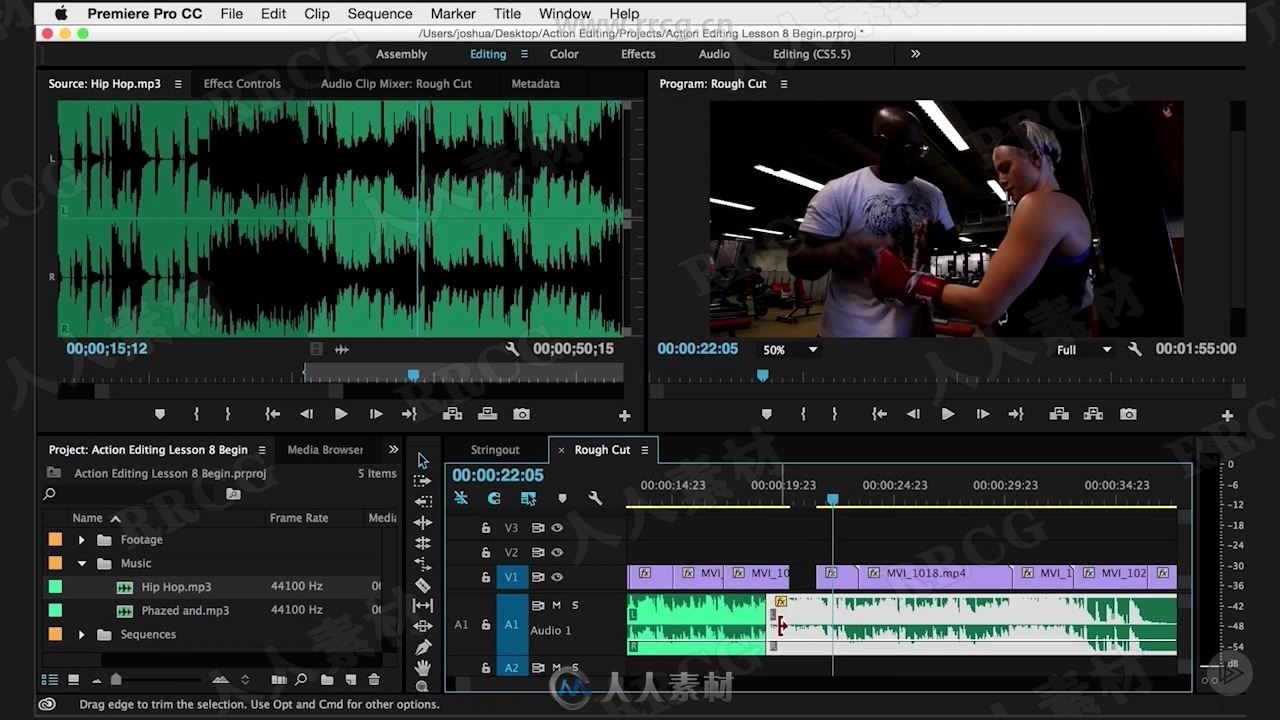Toggle the A1 track lock
This screenshot has width=1280, height=720.
[486, 625]
